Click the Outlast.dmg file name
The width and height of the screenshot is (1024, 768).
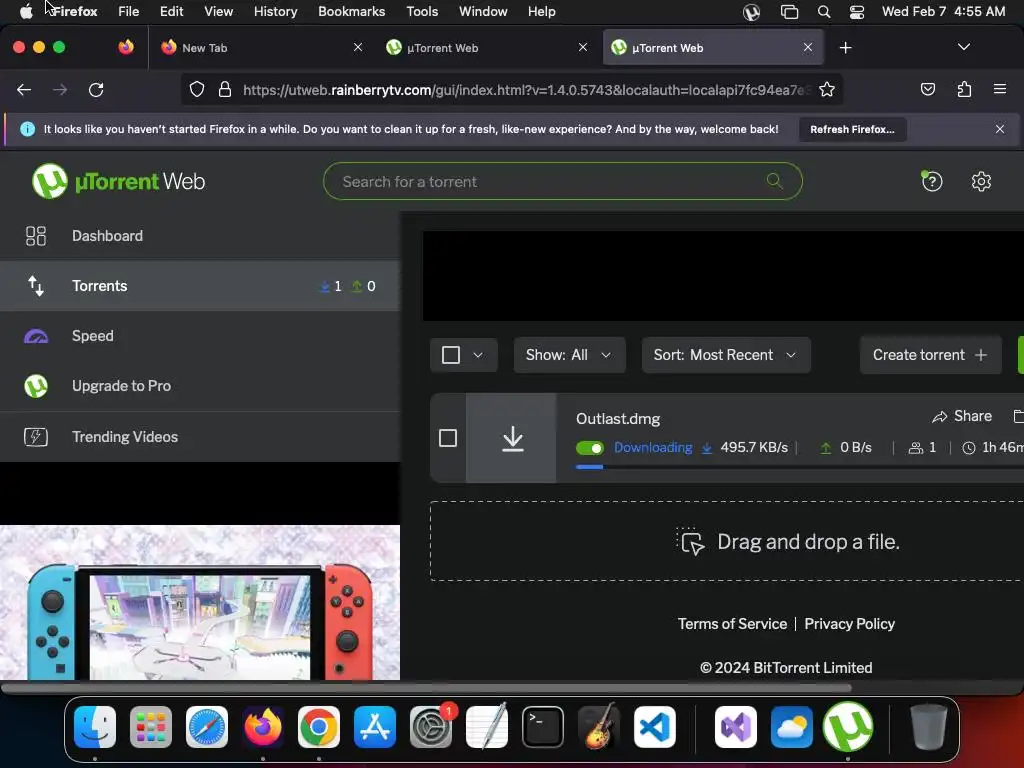tap(618, 419)
